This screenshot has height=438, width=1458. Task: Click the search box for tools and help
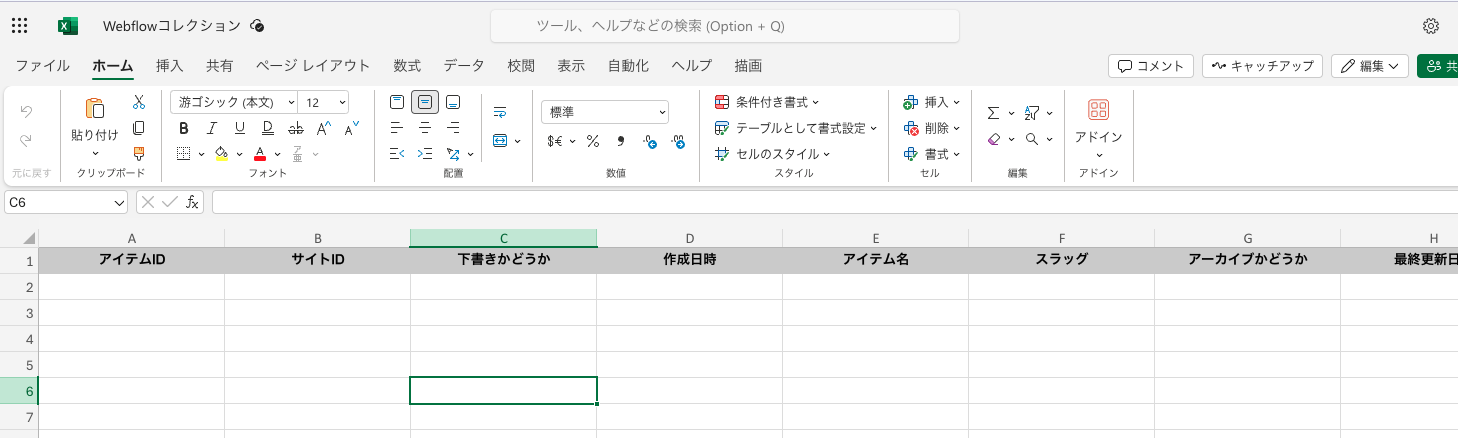[x=724, y=26]
